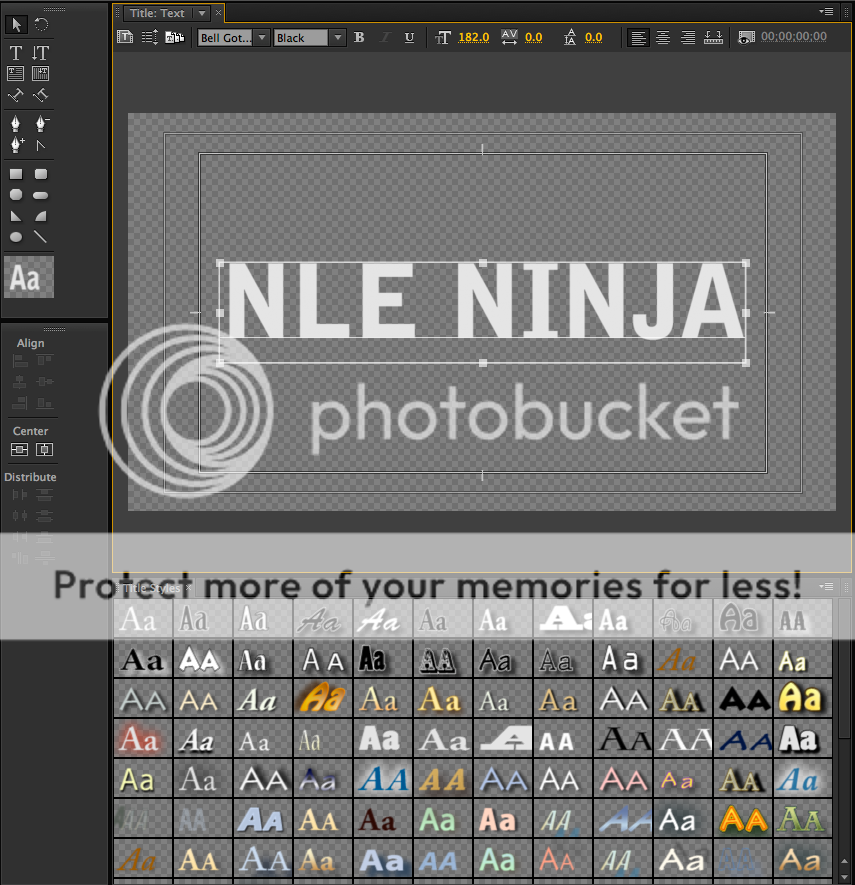Pick the Rectangle shape tool
The width and height of the screenshot is (855, 885).
[16, 174]
